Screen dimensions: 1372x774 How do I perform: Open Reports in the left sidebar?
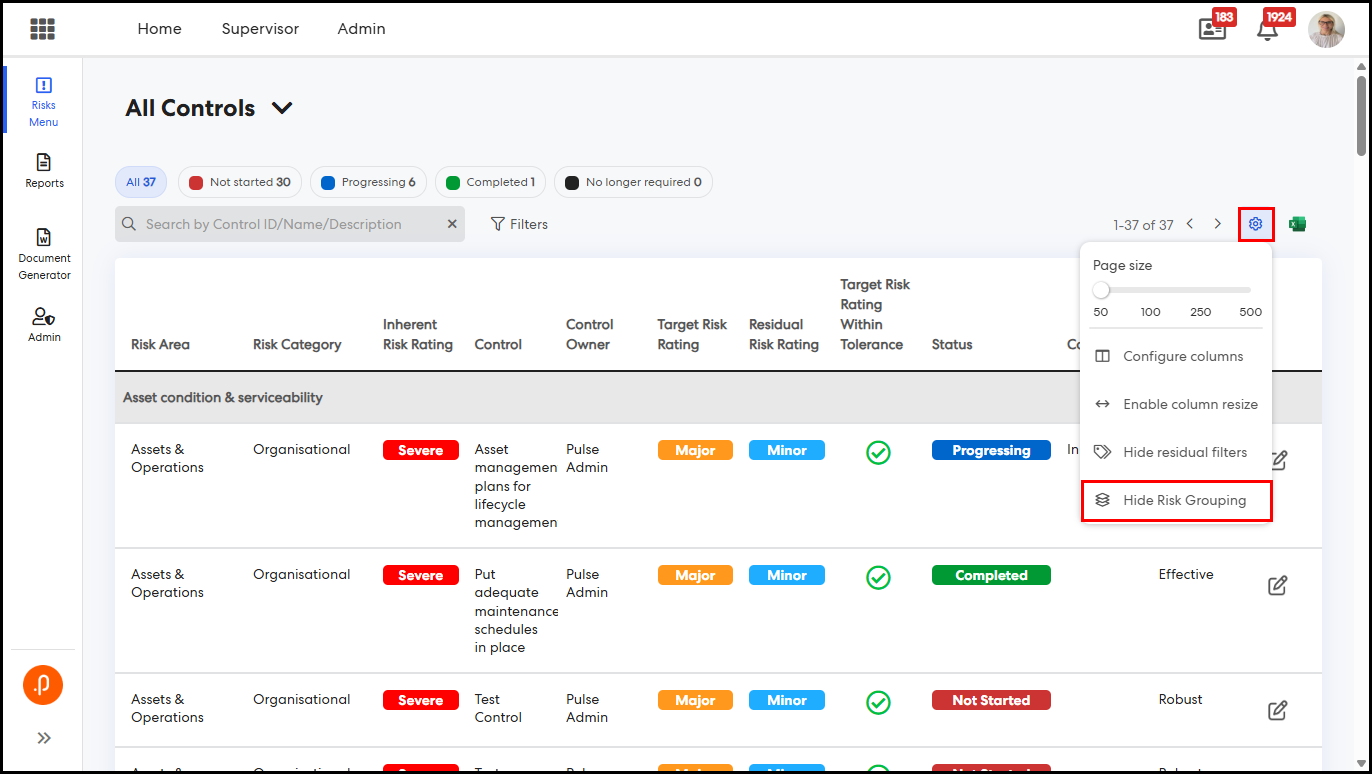(44, 170)
